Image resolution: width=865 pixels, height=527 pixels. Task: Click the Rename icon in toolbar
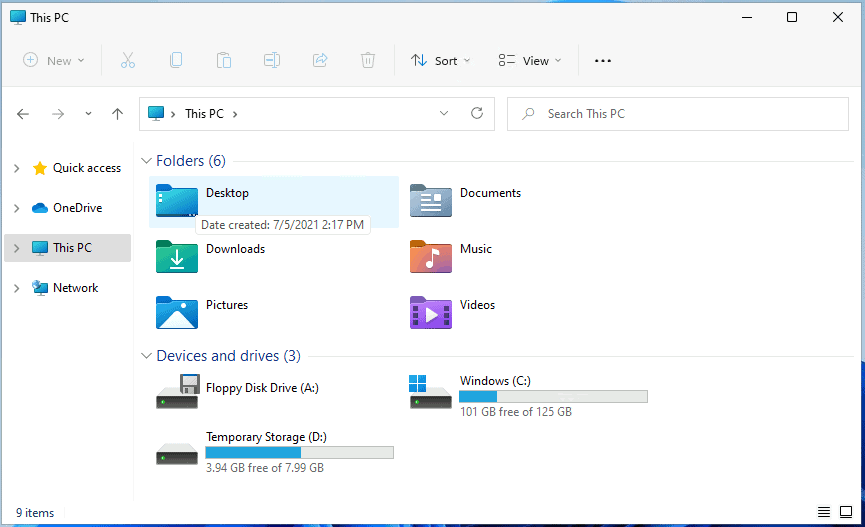(272, 60)
